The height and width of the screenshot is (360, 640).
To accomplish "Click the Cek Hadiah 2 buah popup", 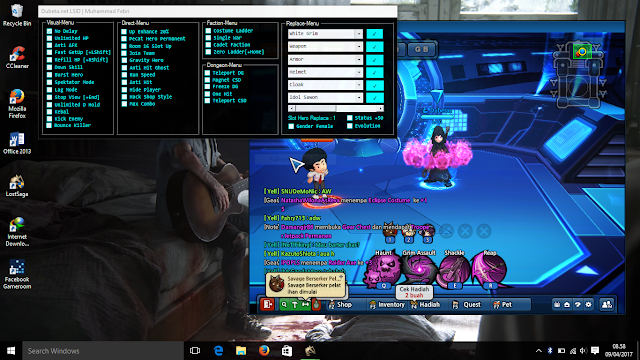I will [x=414, y=292].
